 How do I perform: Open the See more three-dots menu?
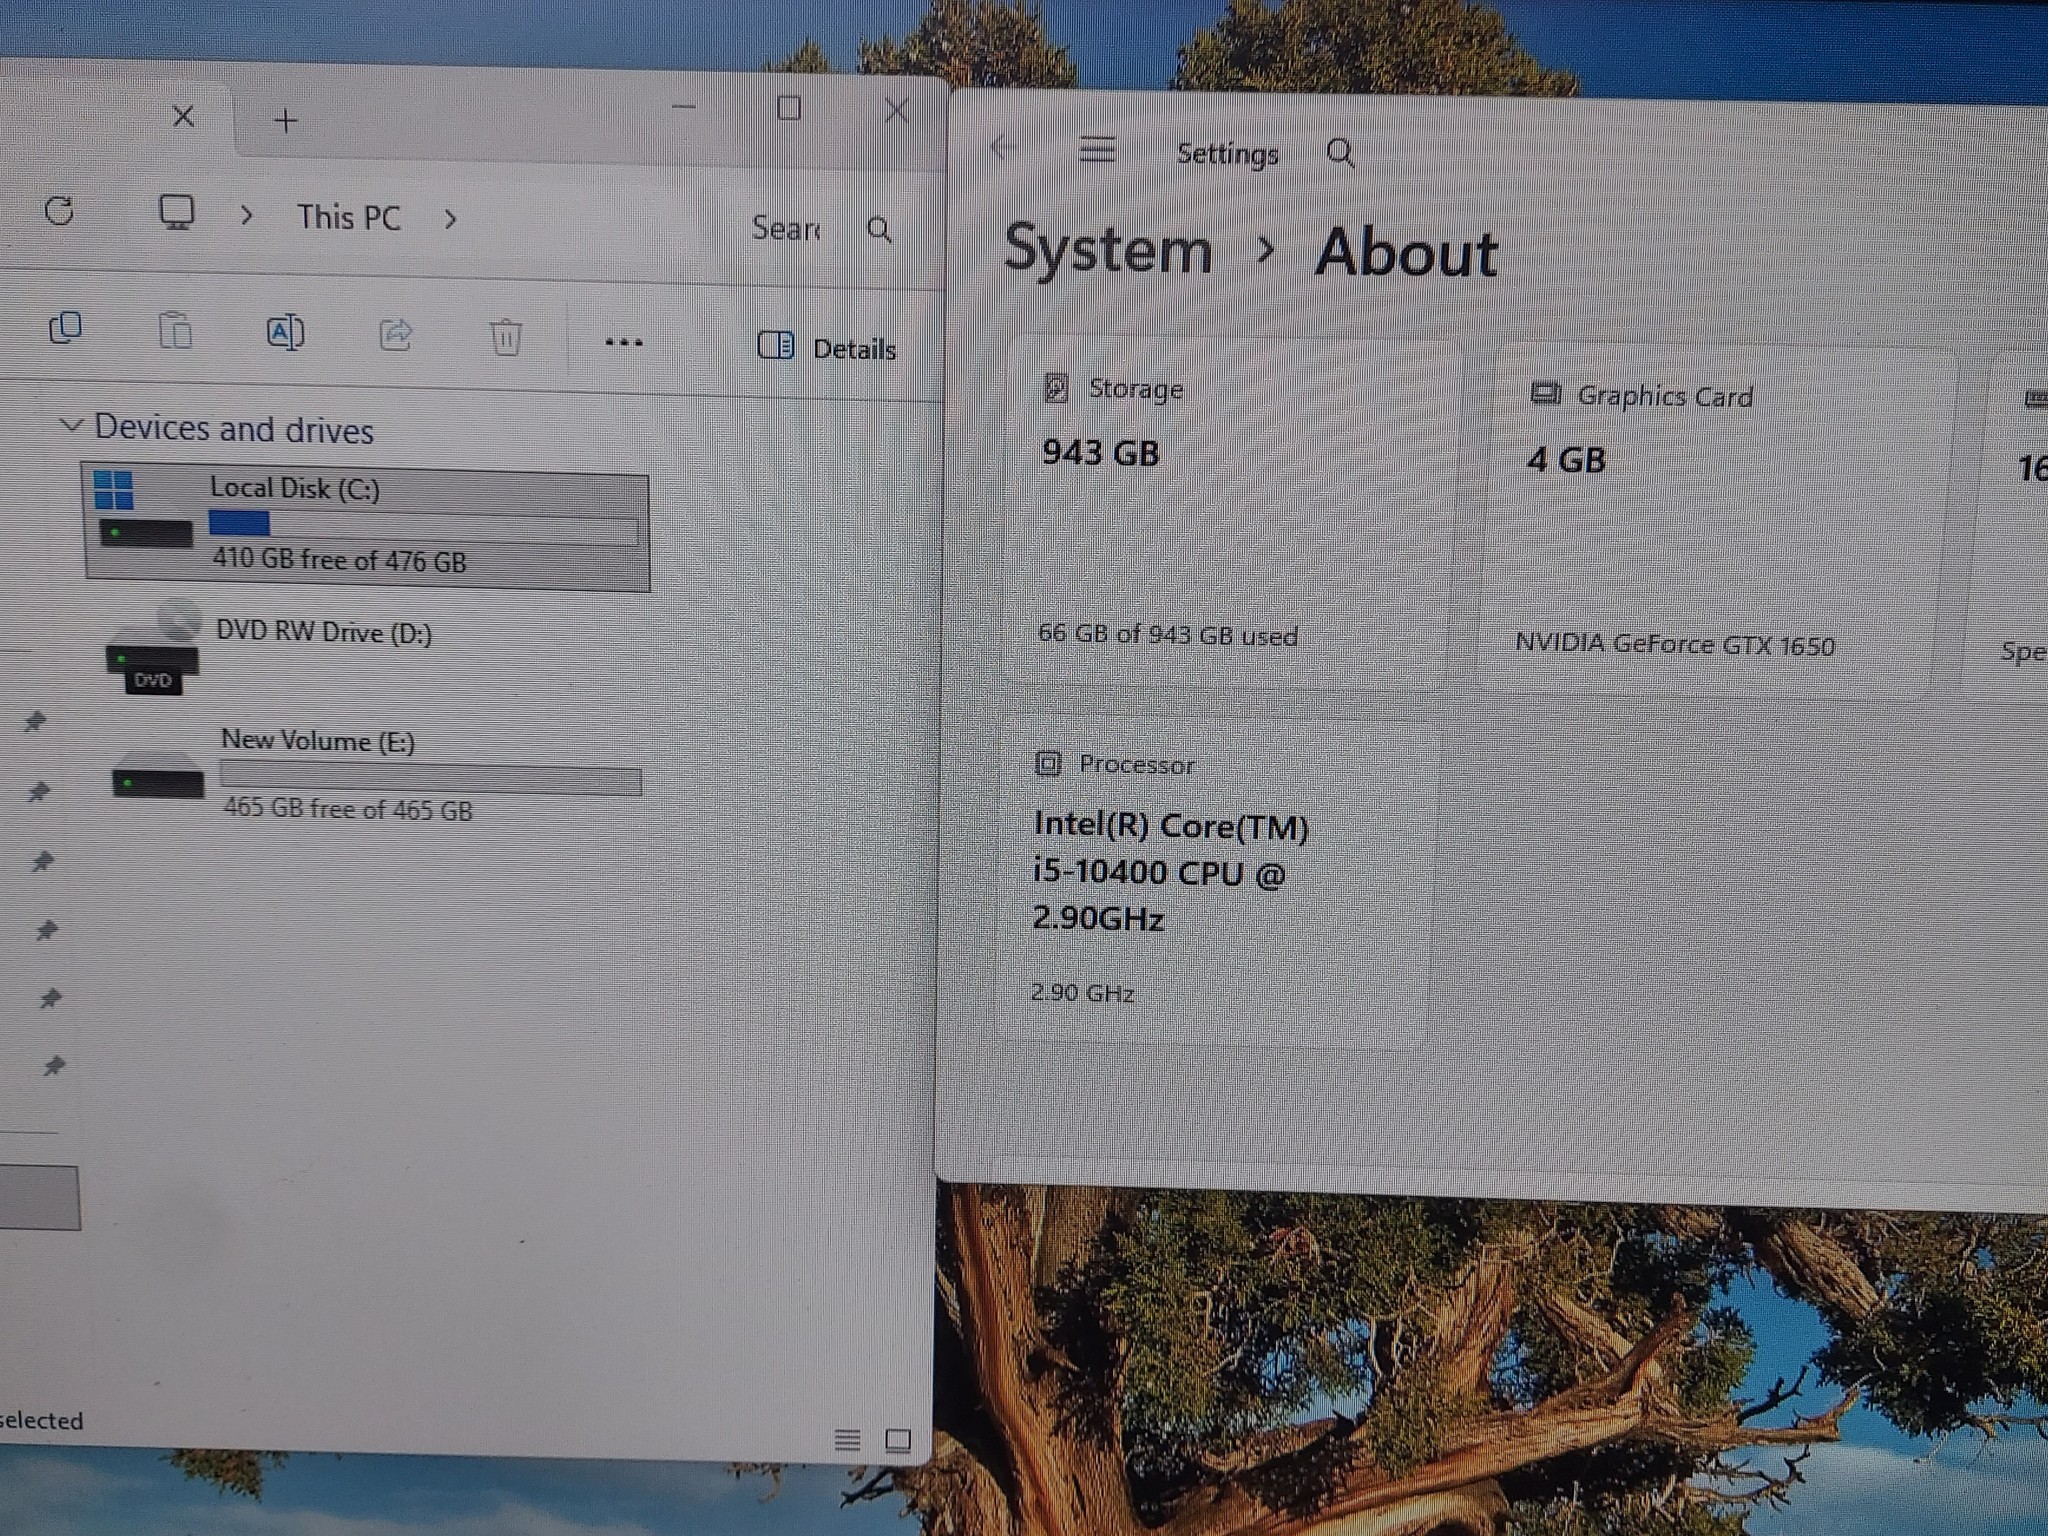point(624,342)
